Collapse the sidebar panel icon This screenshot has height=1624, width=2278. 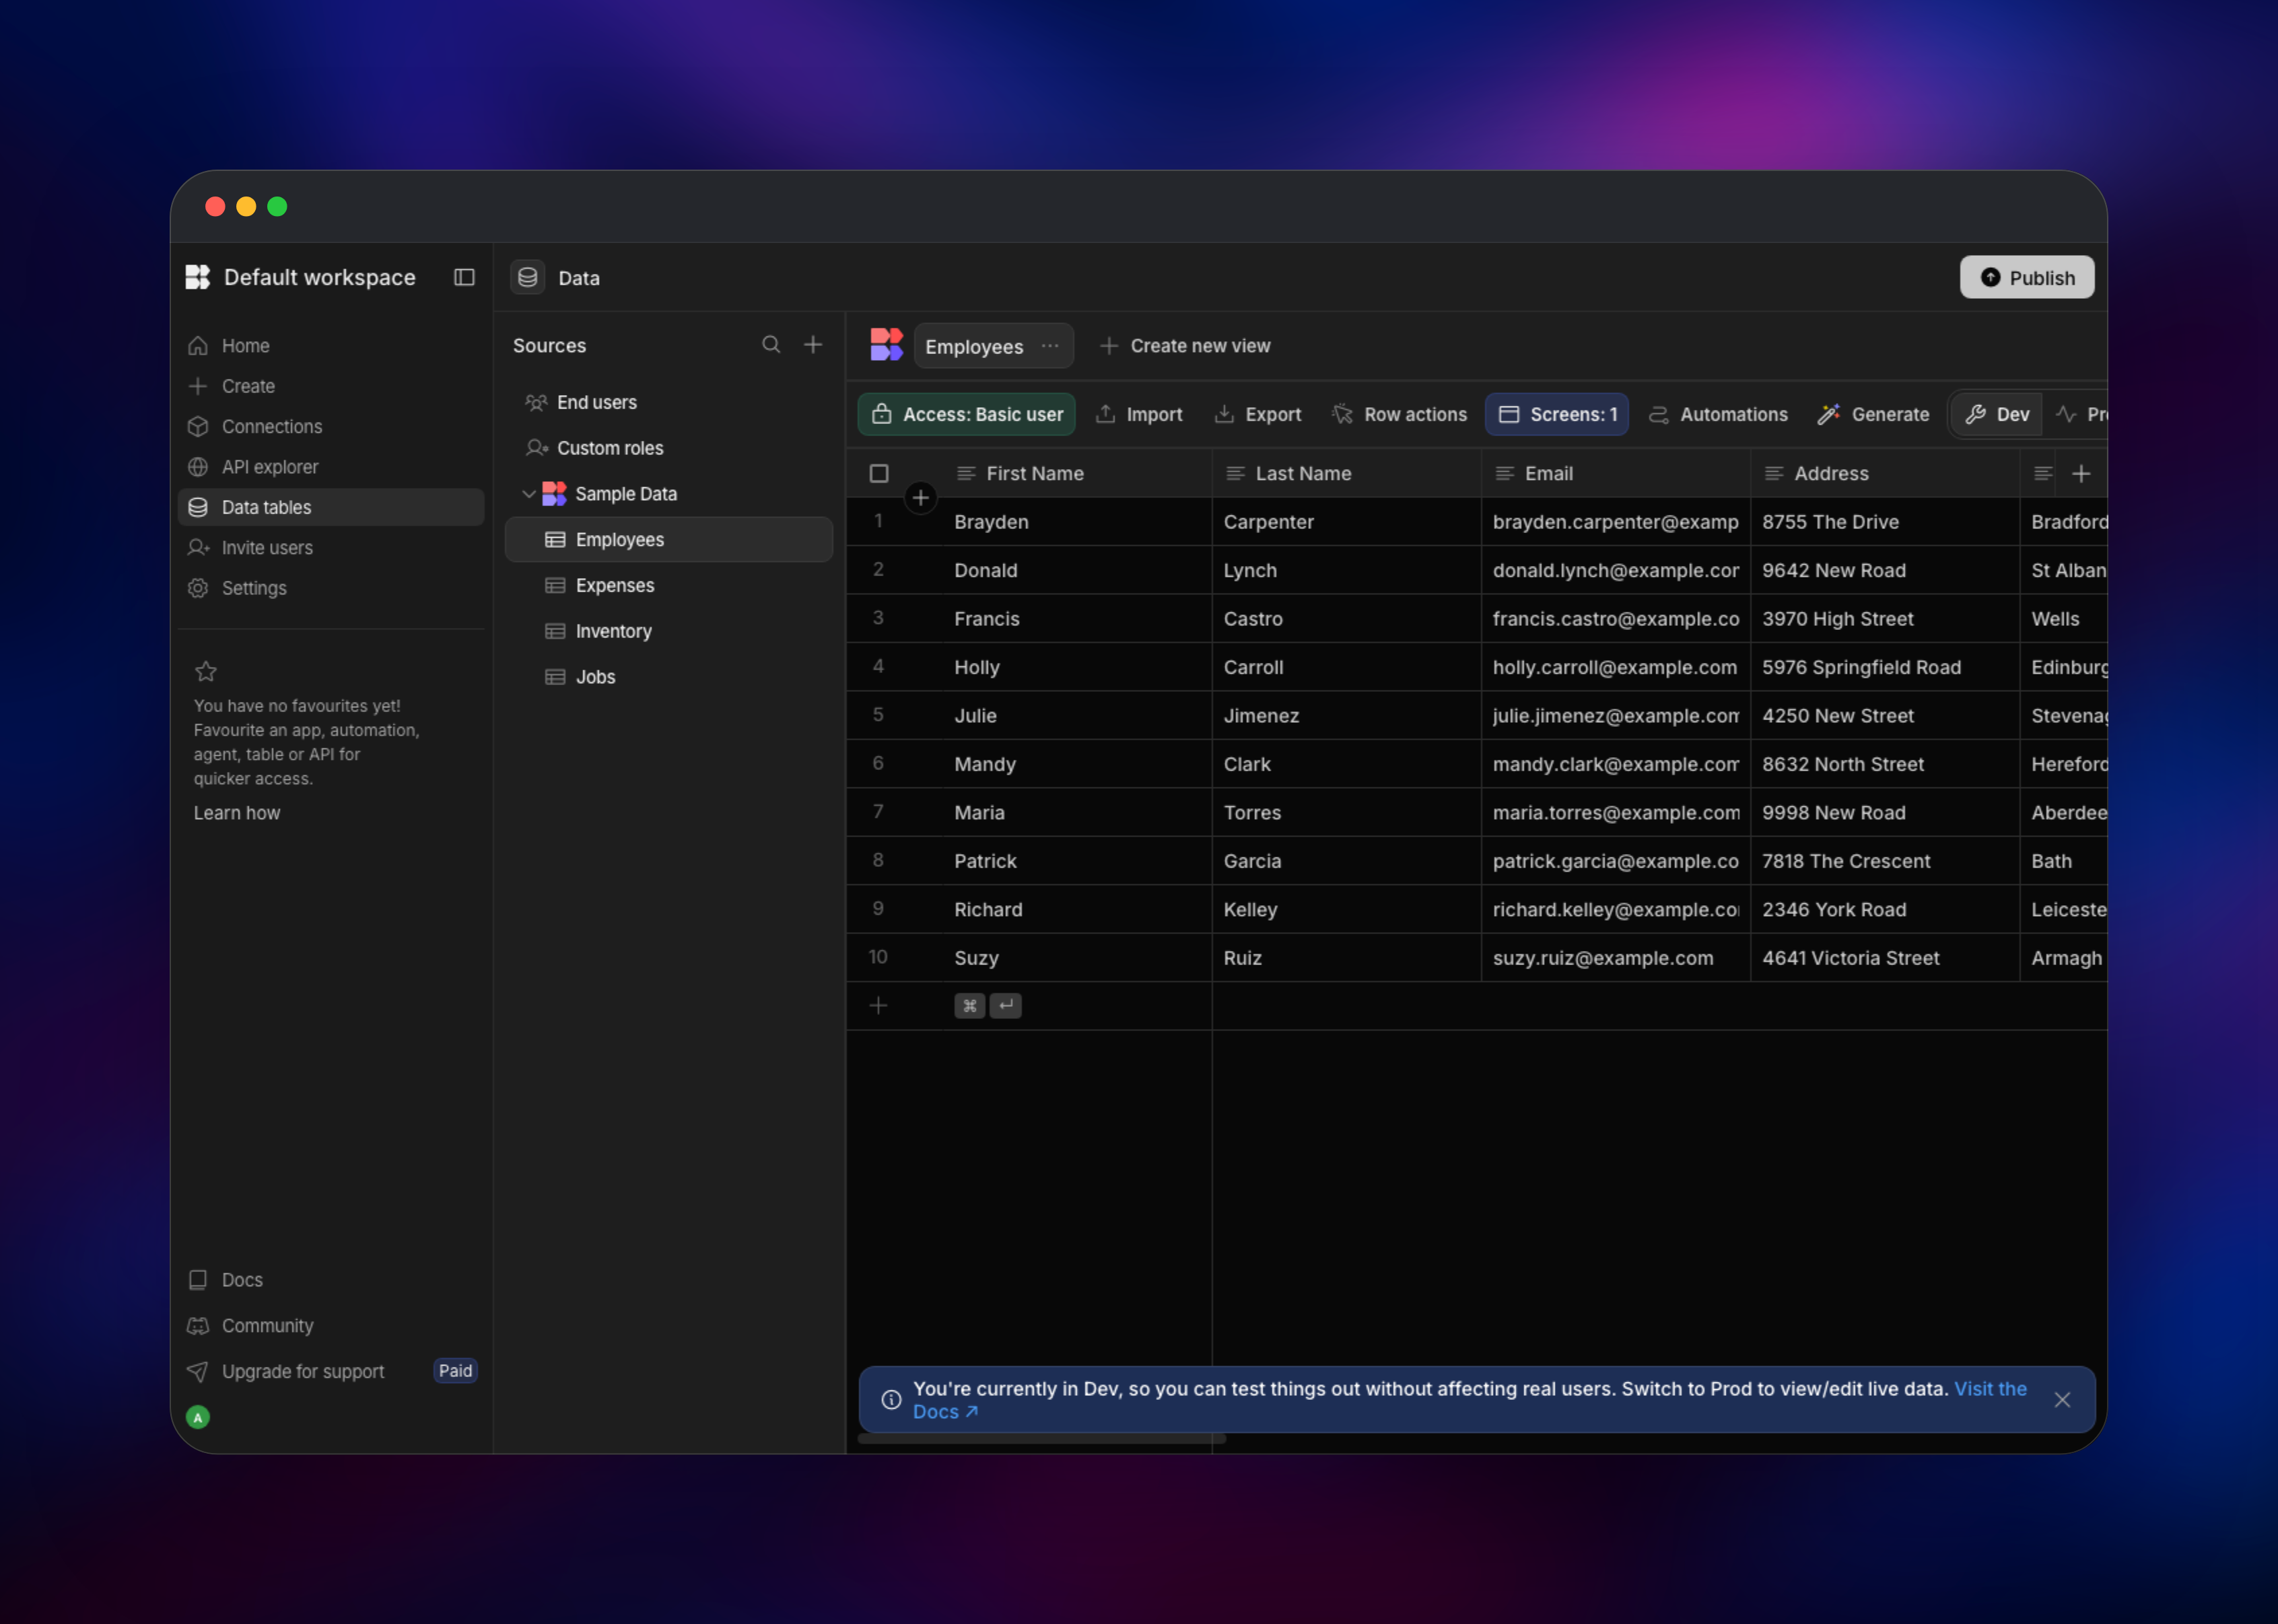464,277
